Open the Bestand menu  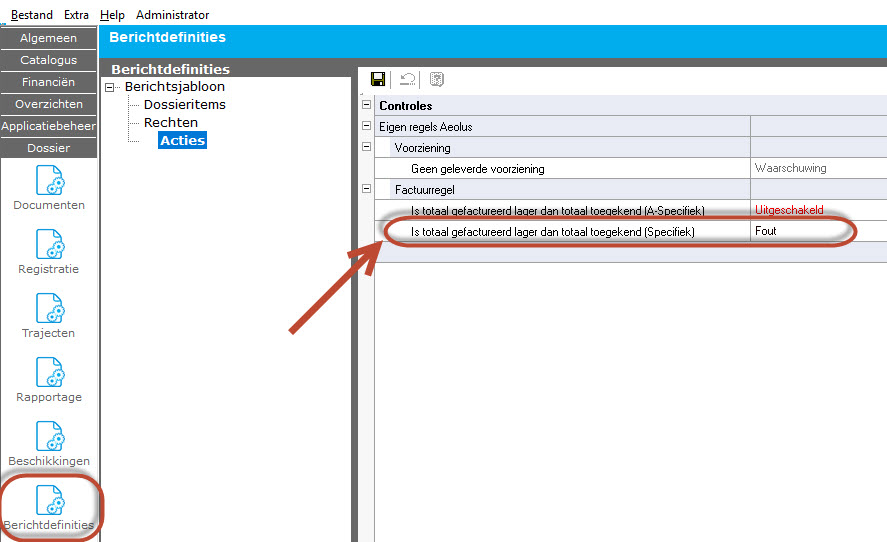coord(33,15)
